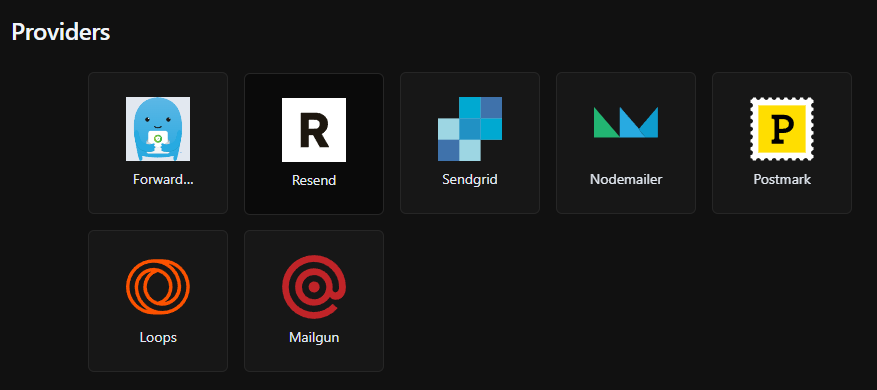Image resolution: width=877 pixels, height=390 pixels.
Task: Click the blue ForwardEmail mascot logo
Action: 158,129
